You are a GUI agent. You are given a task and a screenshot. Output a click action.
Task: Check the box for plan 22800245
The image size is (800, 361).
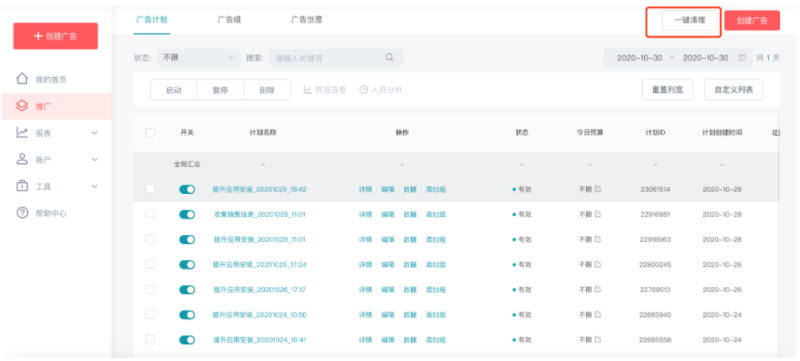click(150, 264)
